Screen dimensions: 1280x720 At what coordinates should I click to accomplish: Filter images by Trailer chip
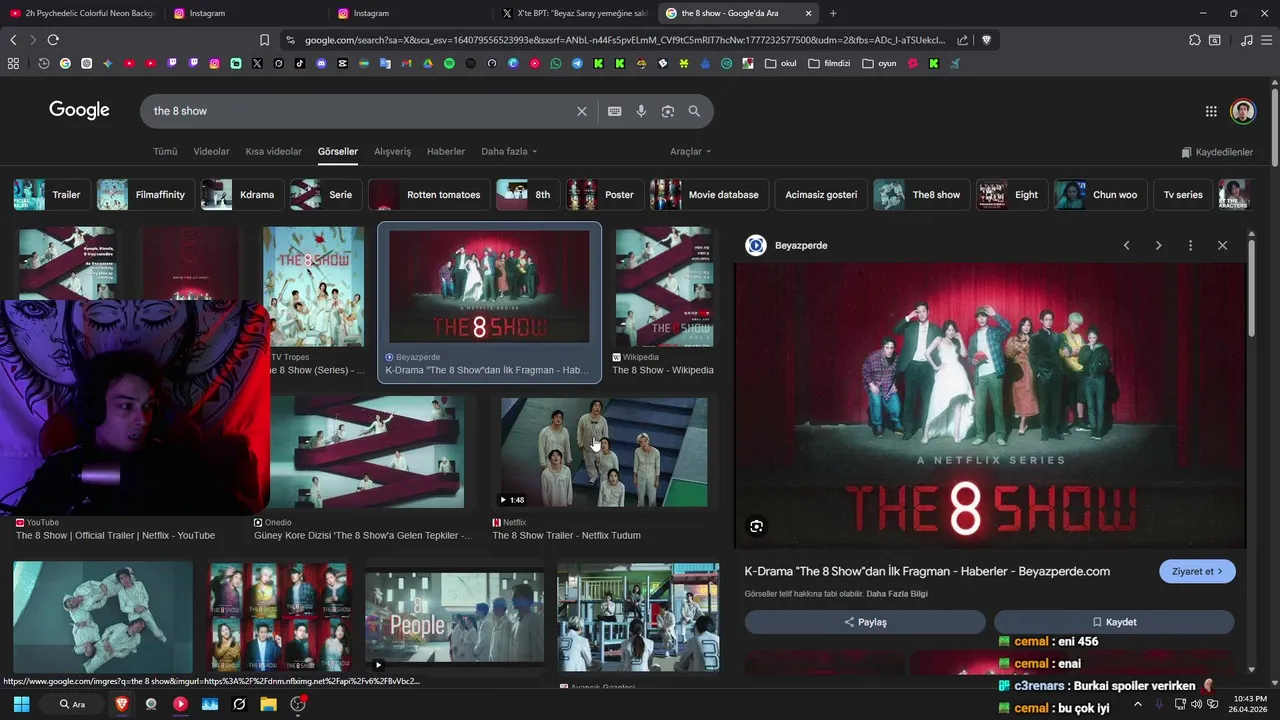click(52, 195)
